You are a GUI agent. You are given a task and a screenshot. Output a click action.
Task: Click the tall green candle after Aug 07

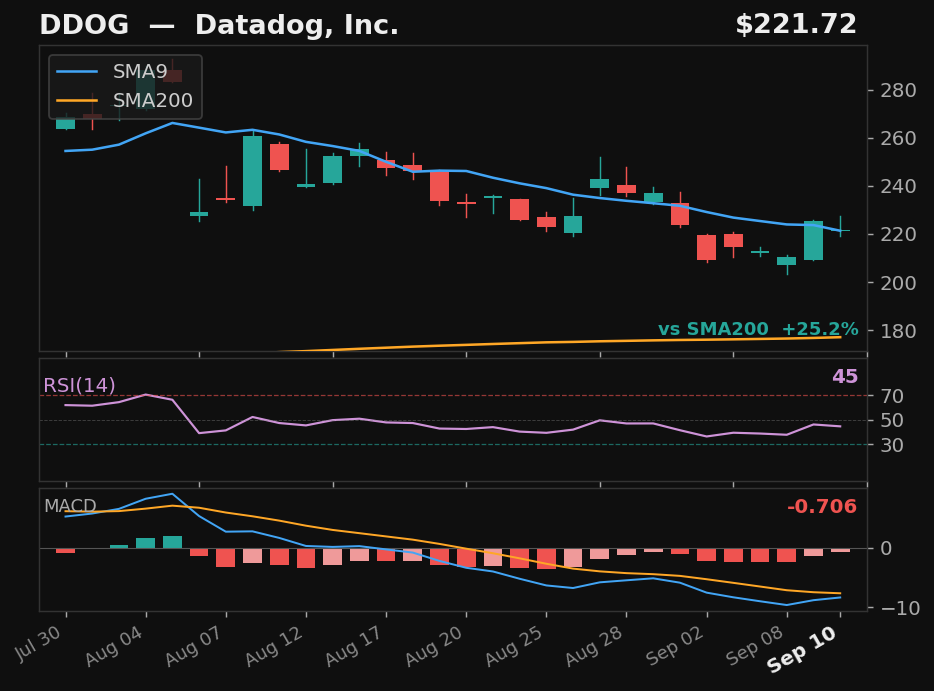(253, 171)
